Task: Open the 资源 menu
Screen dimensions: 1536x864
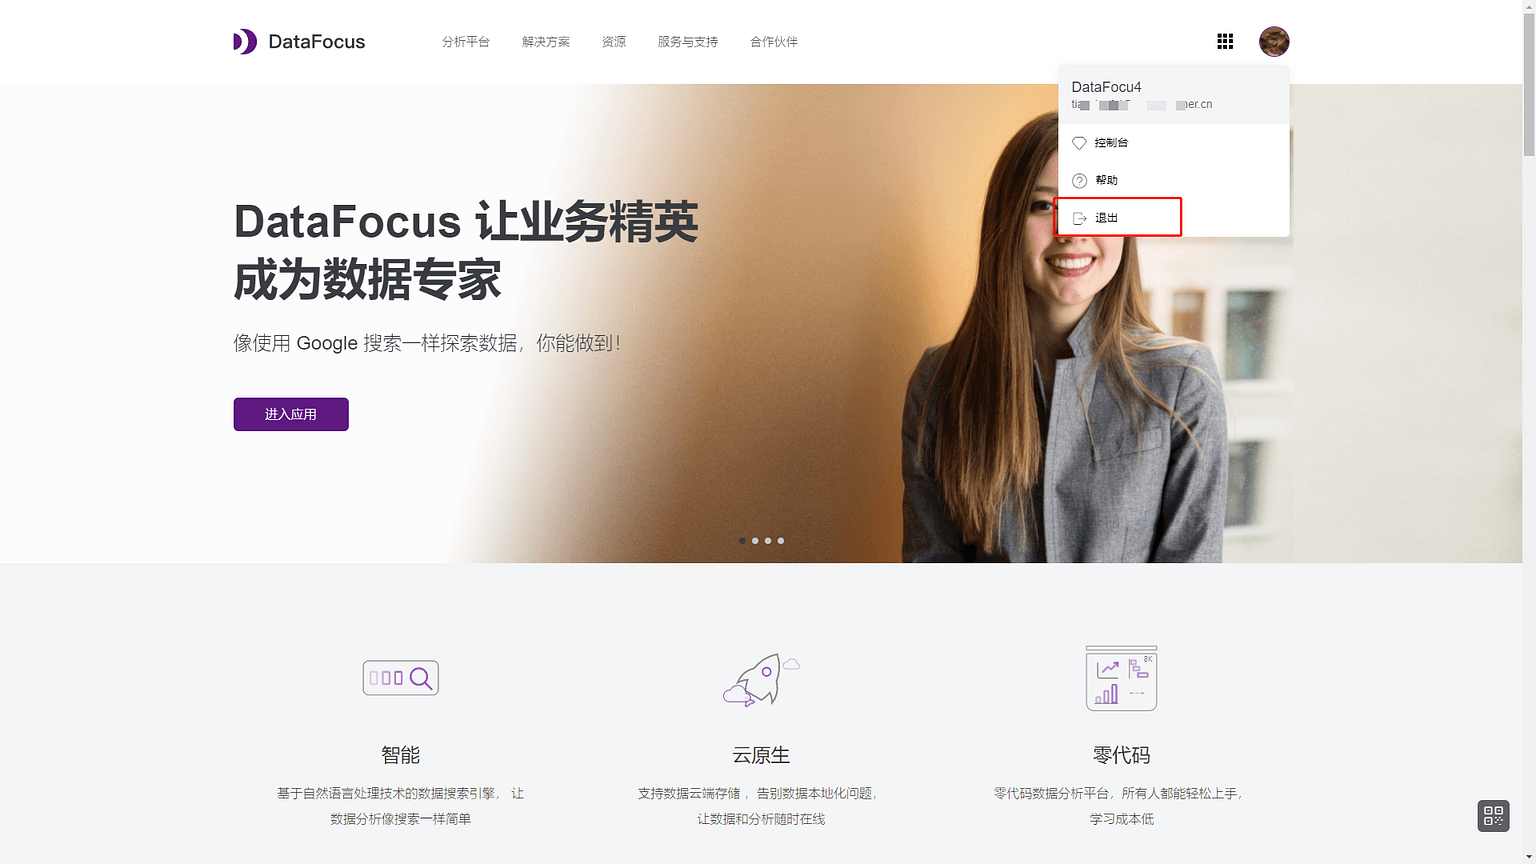Action: pyautogui.click(x=614, y=42)
